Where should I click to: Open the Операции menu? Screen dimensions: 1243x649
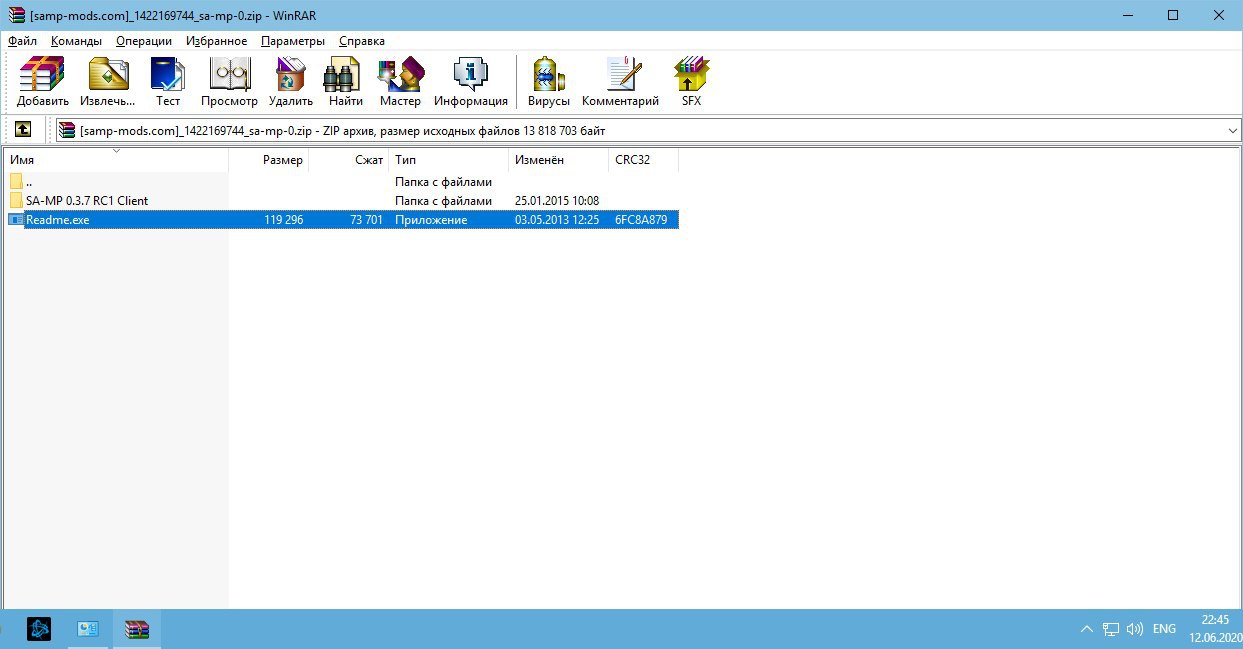tap(144, 41)
